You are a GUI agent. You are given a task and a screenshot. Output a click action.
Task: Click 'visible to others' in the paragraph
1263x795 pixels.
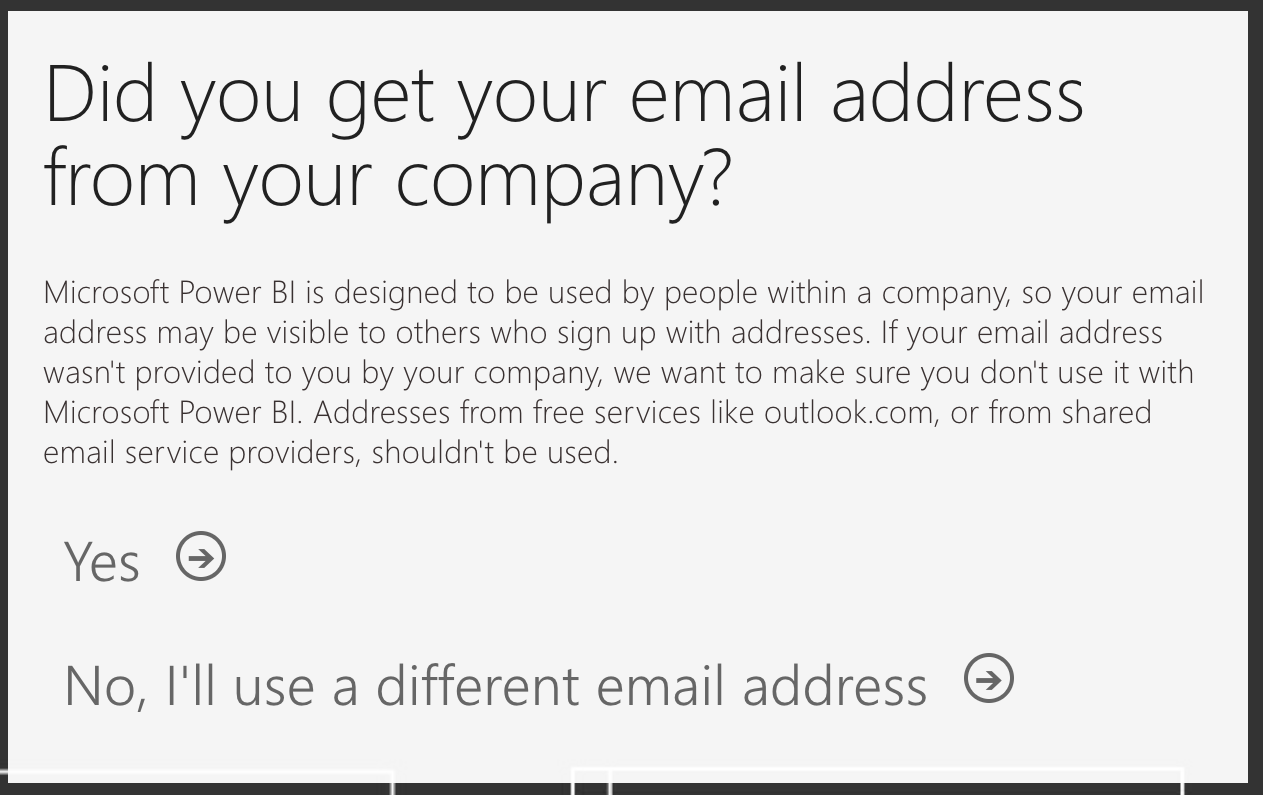click(x=377, y=333)
